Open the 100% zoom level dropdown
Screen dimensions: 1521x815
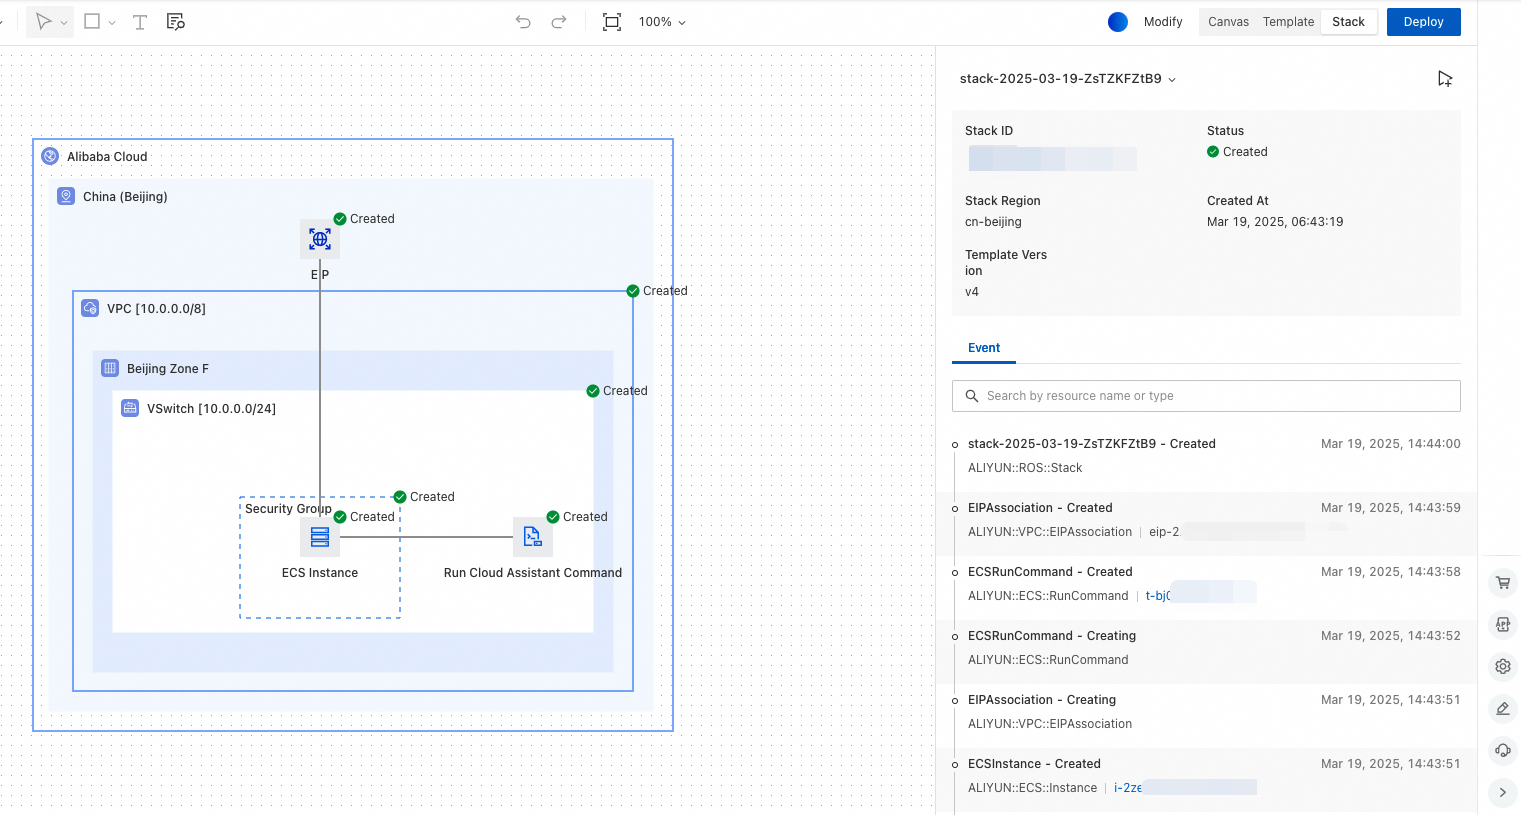point(662,22)
